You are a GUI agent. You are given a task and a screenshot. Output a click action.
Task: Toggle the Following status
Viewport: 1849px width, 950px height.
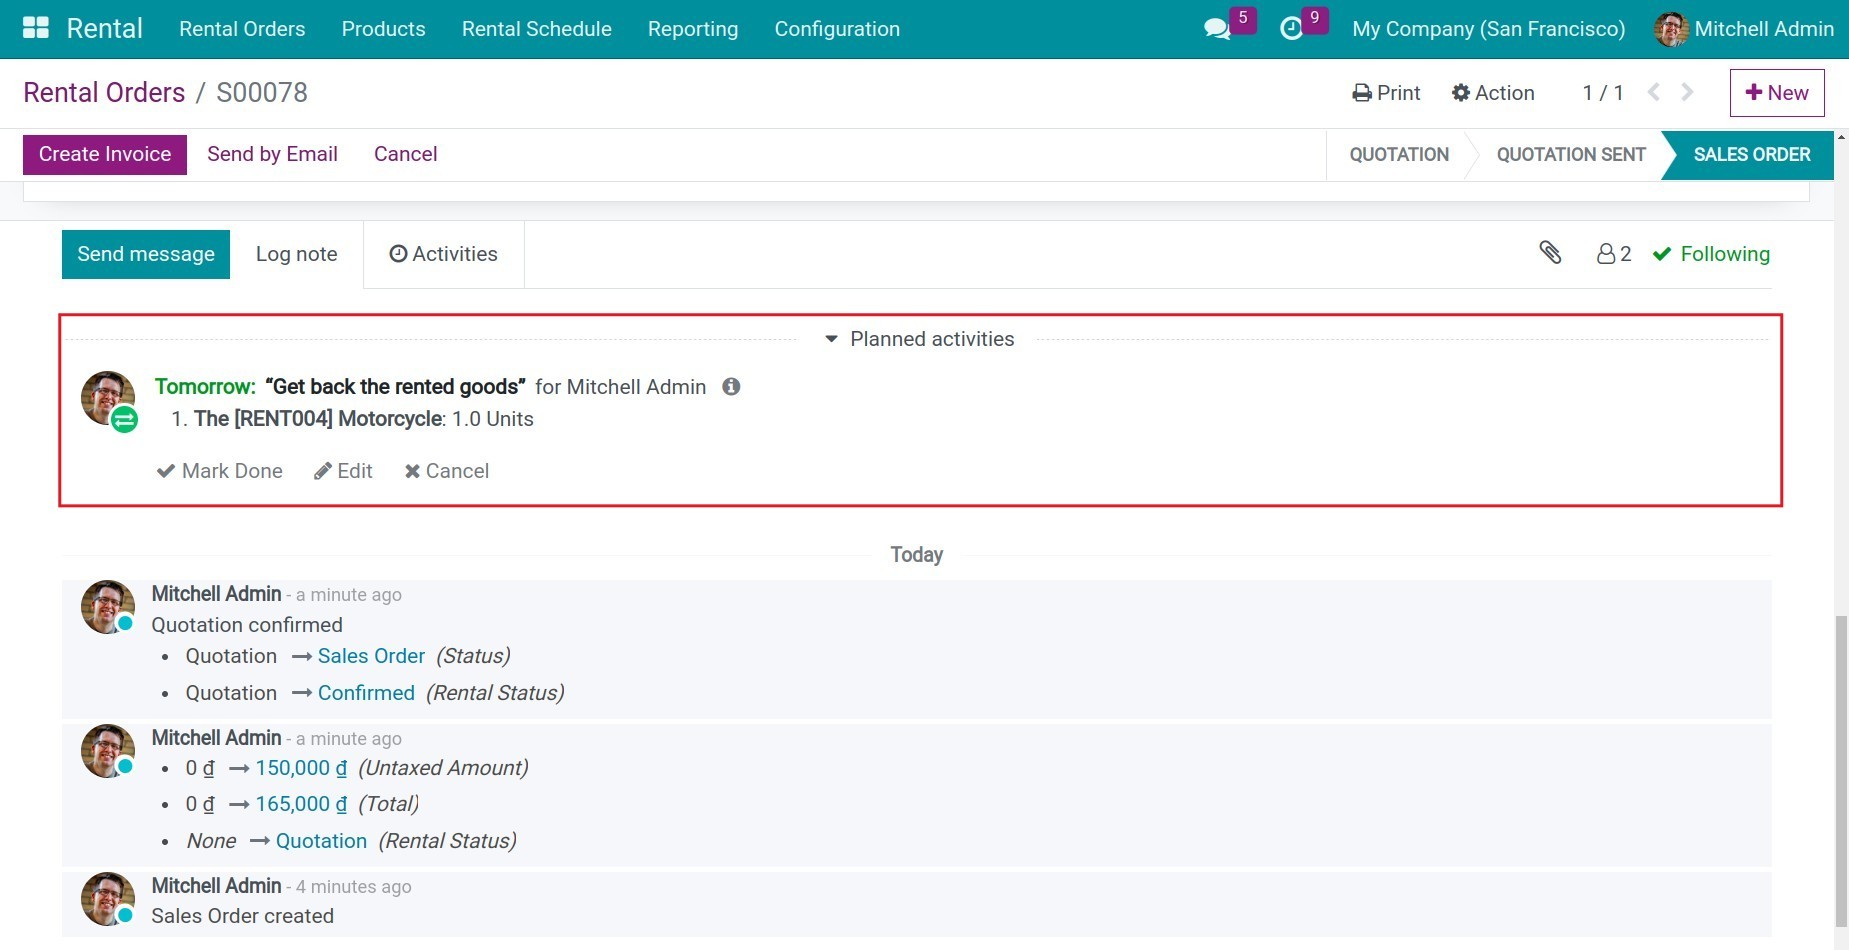click(1711, 254)
